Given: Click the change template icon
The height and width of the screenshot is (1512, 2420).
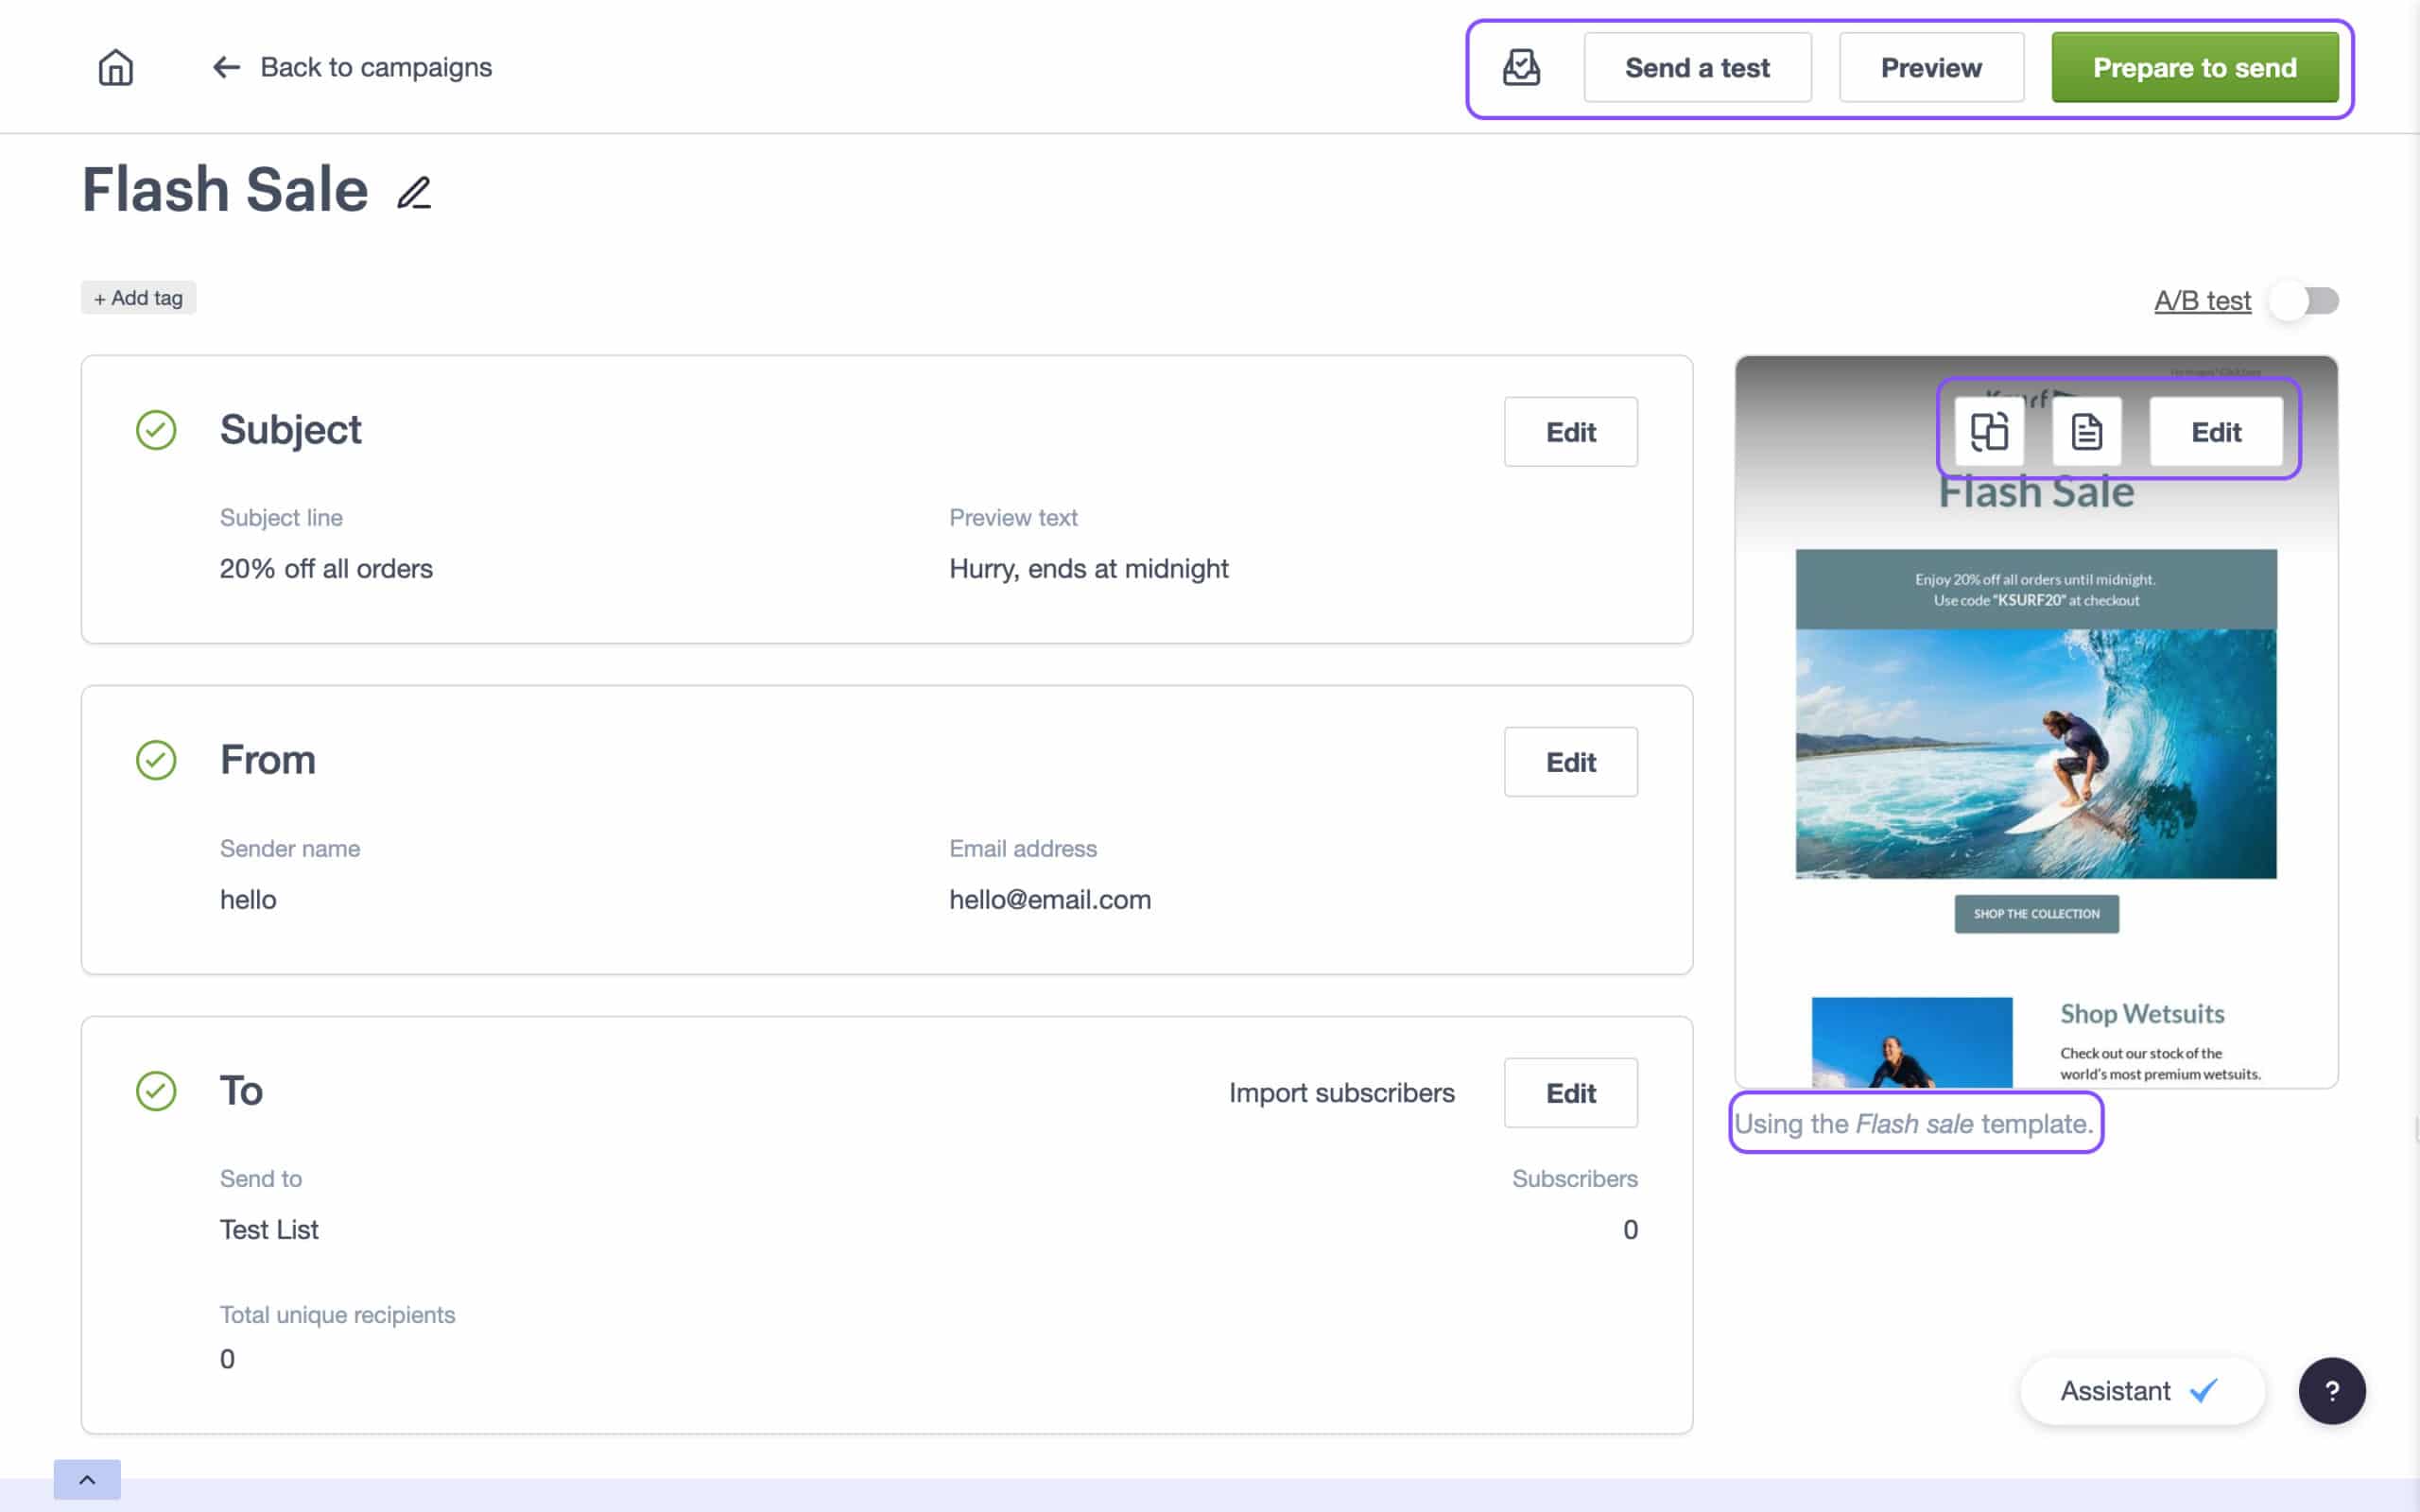Looking at the screenshot, I should 1988,431.
